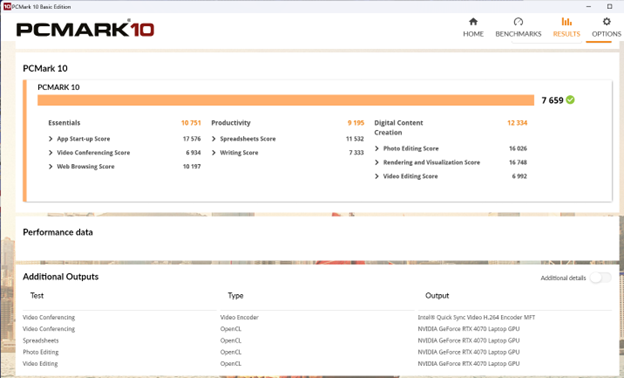This screenshot has width=624, height=378.
Task: Expand Photo Editing Score
Action: pyautogui.click(x=377, y=148)
